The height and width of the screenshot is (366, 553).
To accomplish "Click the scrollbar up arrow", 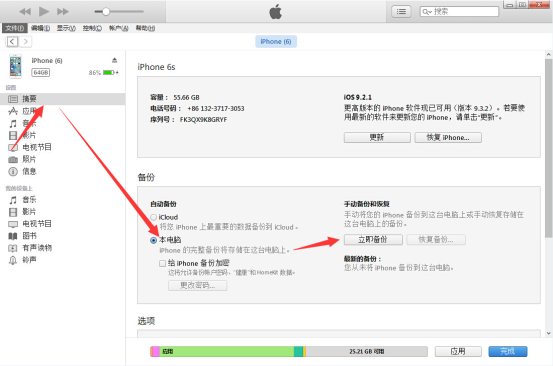I will coord(548,55).
